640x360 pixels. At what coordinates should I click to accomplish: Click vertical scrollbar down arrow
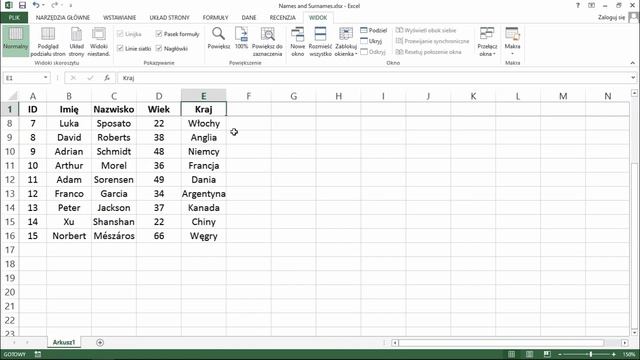[634, 332]
